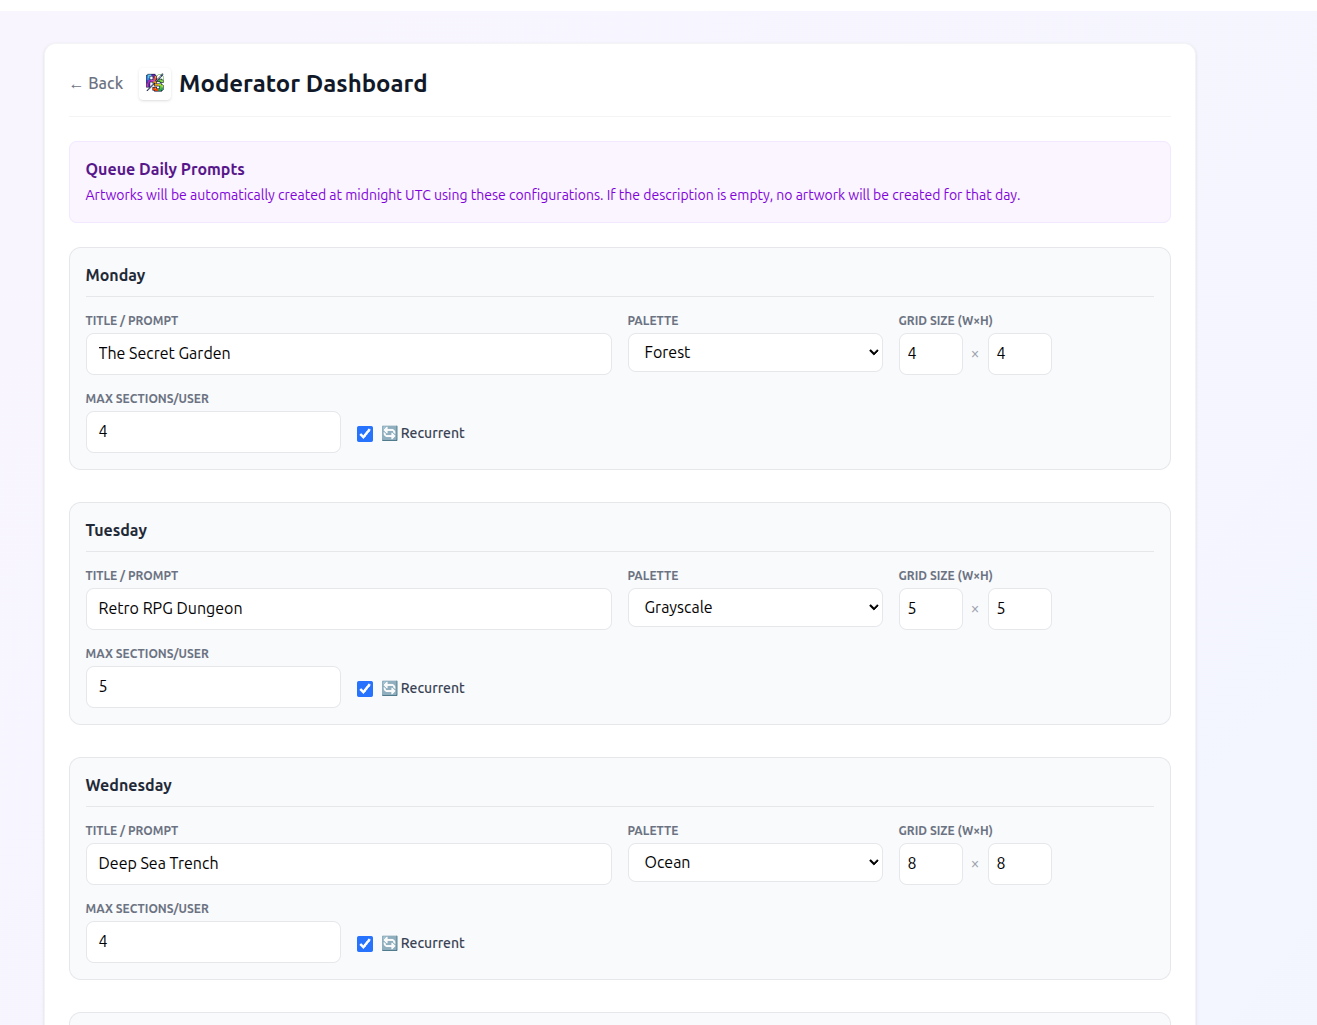Uncheck Monday's Recurrent checkbox
This screenshot has width=1317, height=1025.
[365, 434]
